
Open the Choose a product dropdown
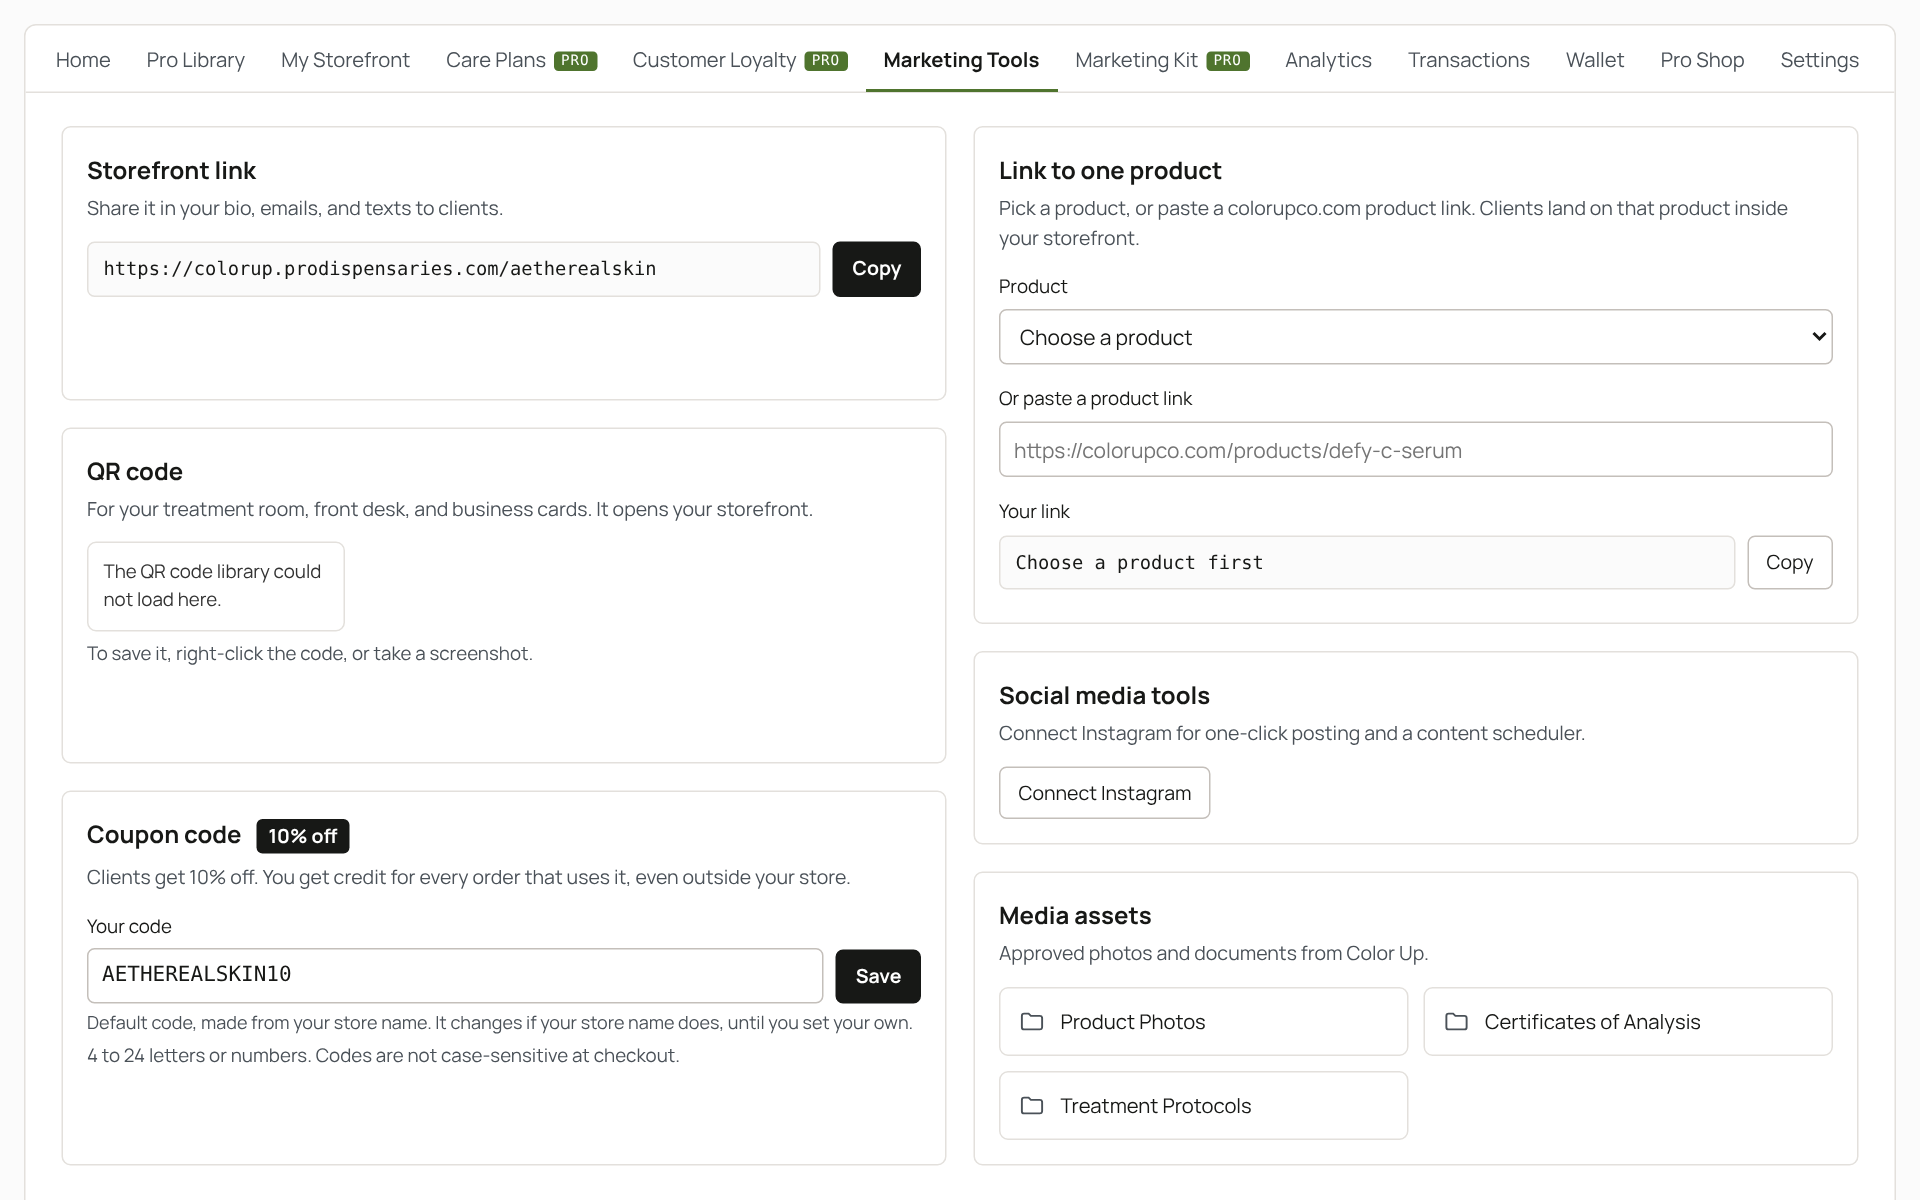pos(1415,337)
